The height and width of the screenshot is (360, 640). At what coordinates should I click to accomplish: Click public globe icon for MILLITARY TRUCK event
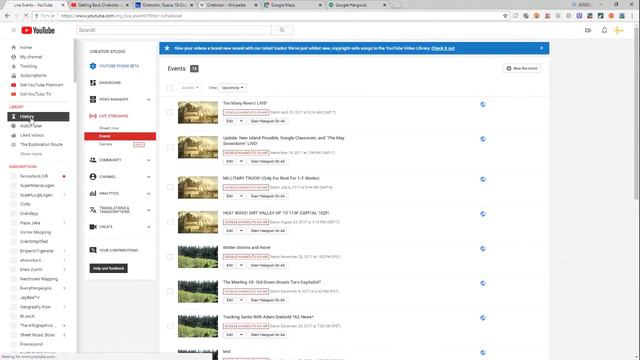pyautogui.click(x=483, y=179)
